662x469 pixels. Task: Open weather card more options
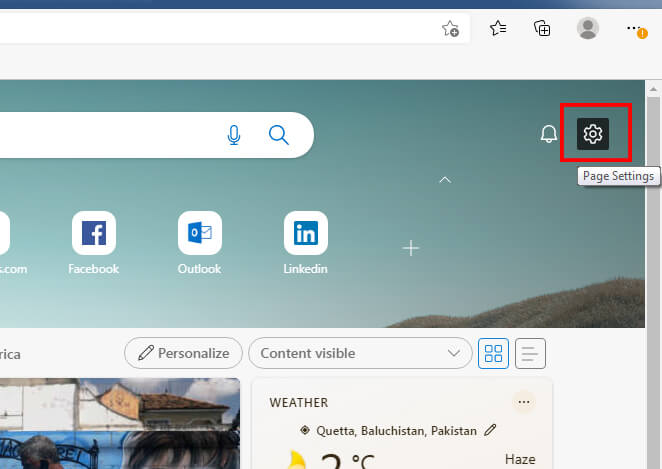pos(523,402)
